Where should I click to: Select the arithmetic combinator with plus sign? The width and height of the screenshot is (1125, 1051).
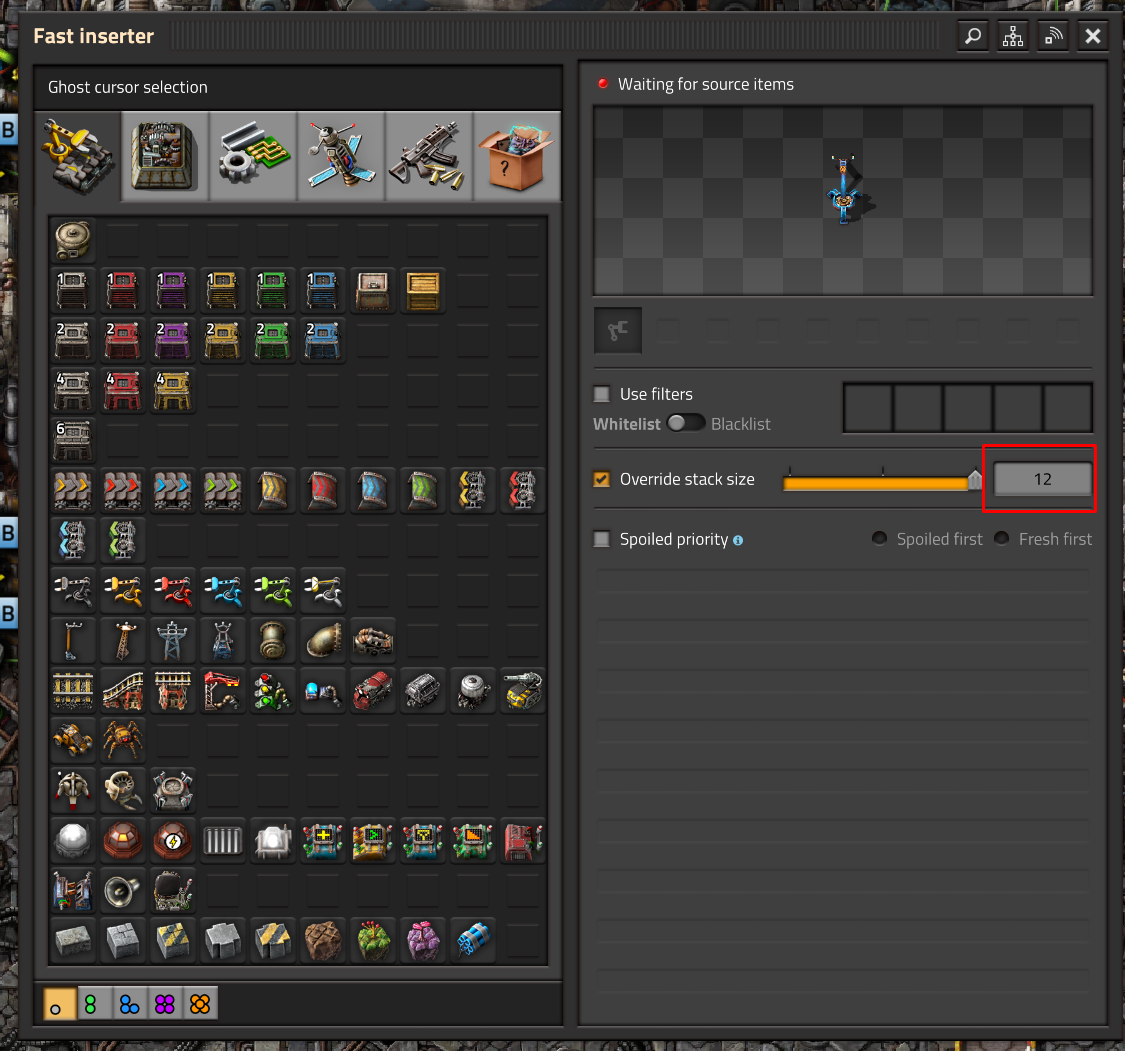323,841
